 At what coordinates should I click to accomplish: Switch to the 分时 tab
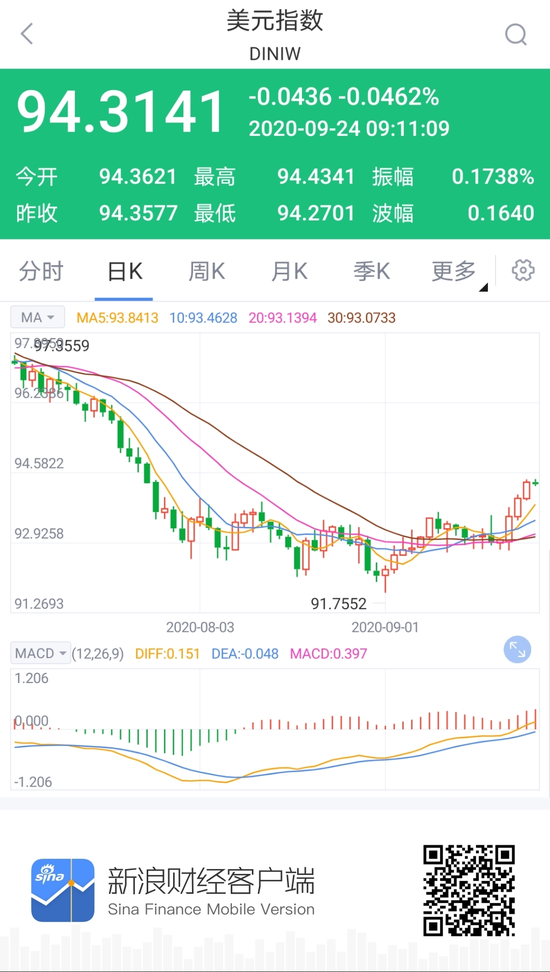[x=41, y=272]
